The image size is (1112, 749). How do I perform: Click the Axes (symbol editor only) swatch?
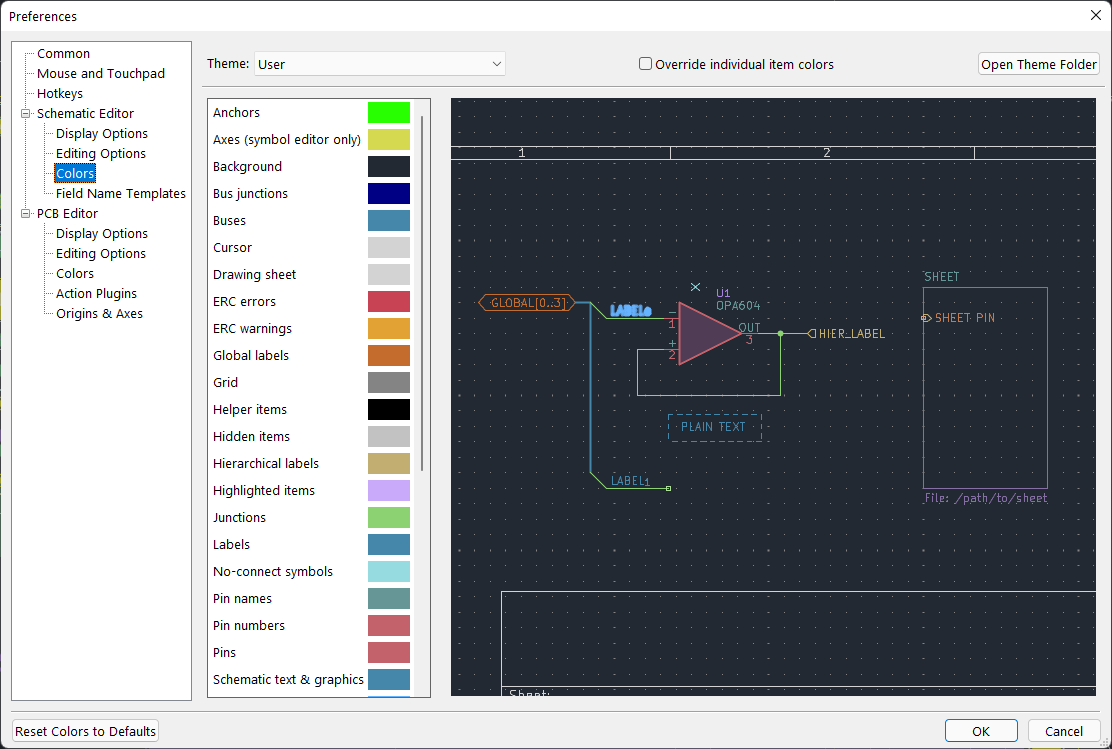pos(389,139)
